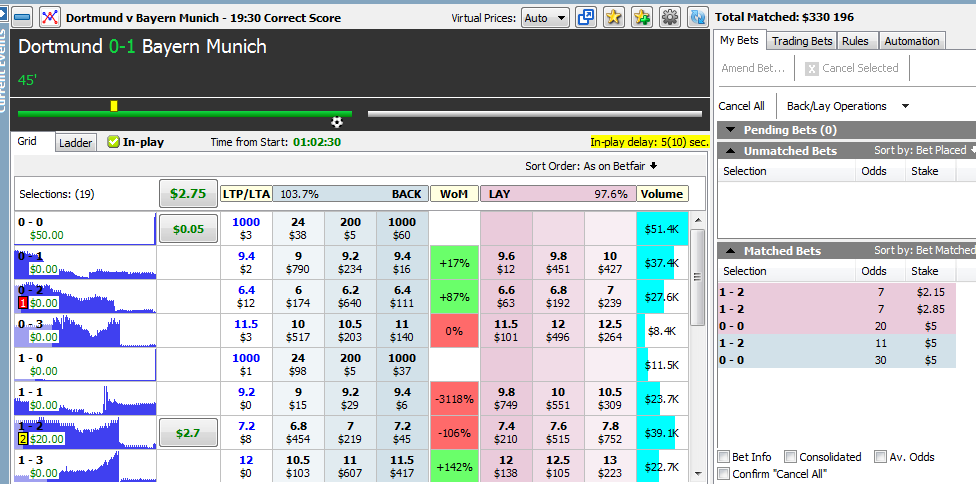976x484 pixels.
Task: Click Cancel All in bets panel
Action: tap(741, 106)
